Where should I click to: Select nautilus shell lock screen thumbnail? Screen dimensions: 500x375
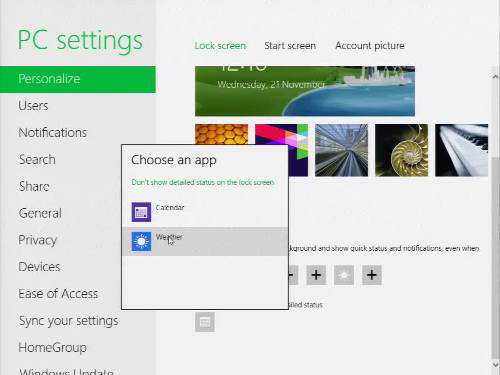tap(401, 150)
